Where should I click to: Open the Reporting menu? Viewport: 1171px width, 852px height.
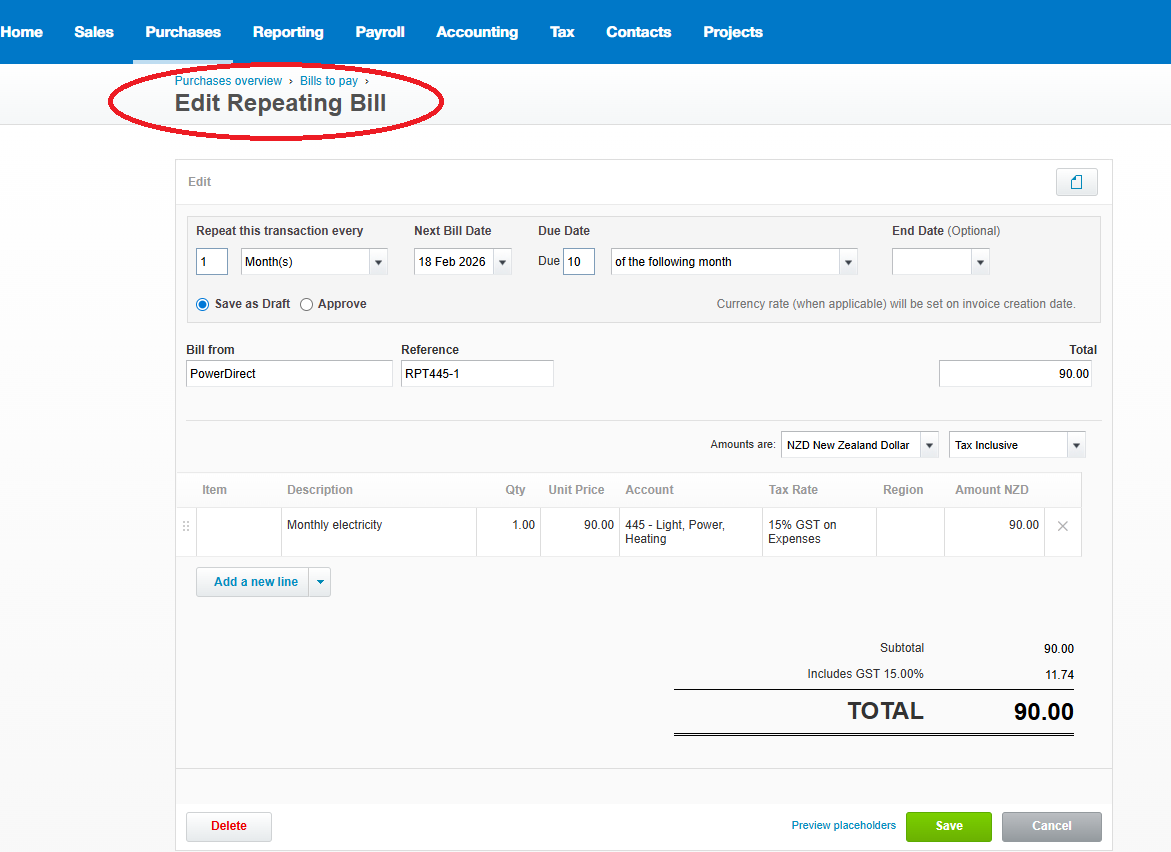[288, 32]
